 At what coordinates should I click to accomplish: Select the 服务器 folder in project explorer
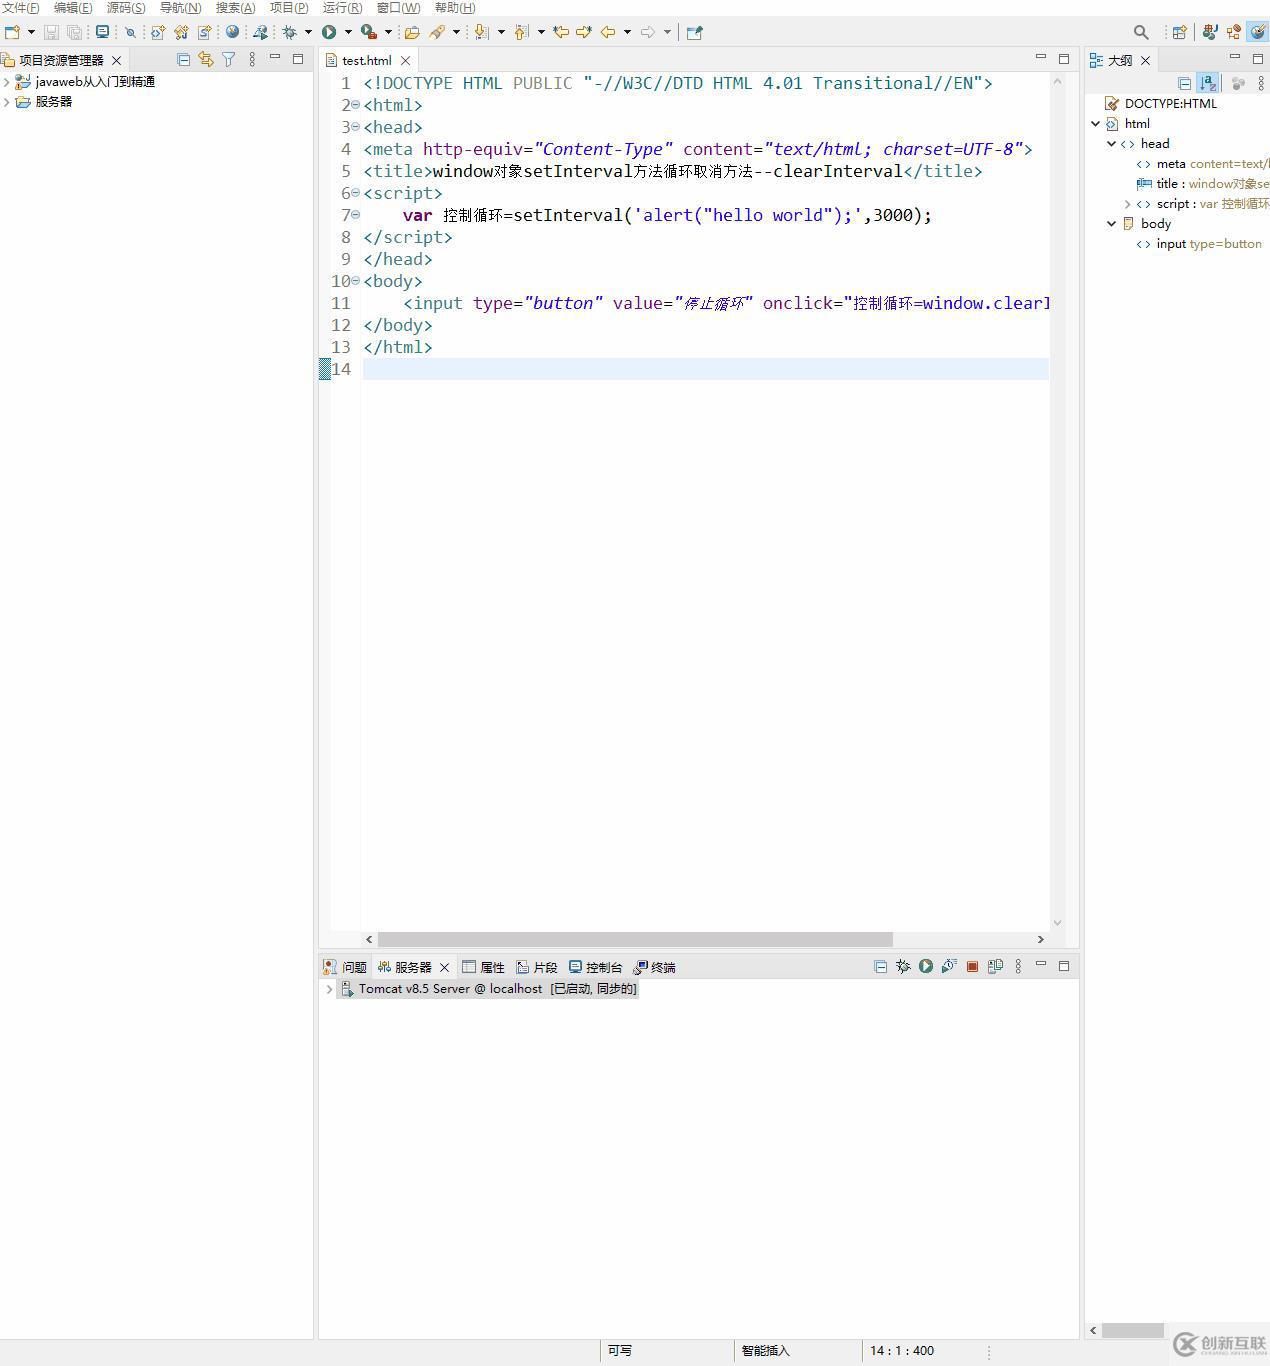tap(53, 102)
